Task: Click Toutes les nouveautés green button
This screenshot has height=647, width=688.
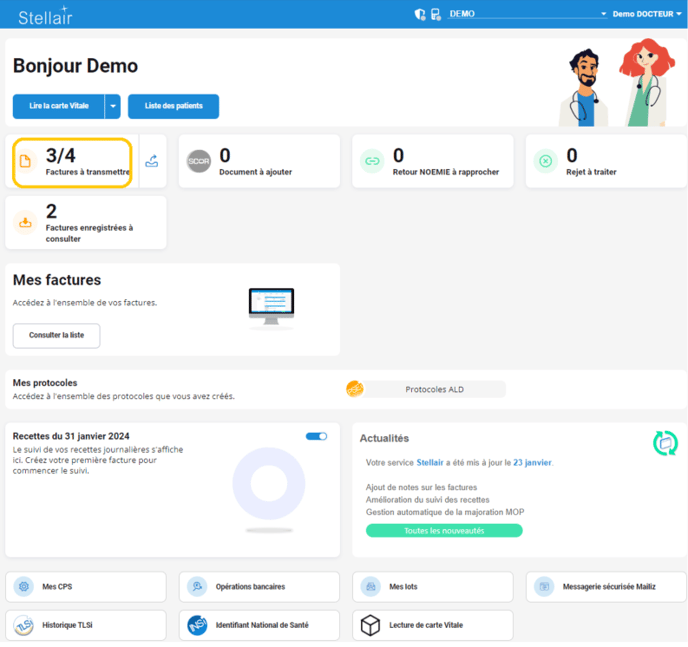Action: point(444,530)
